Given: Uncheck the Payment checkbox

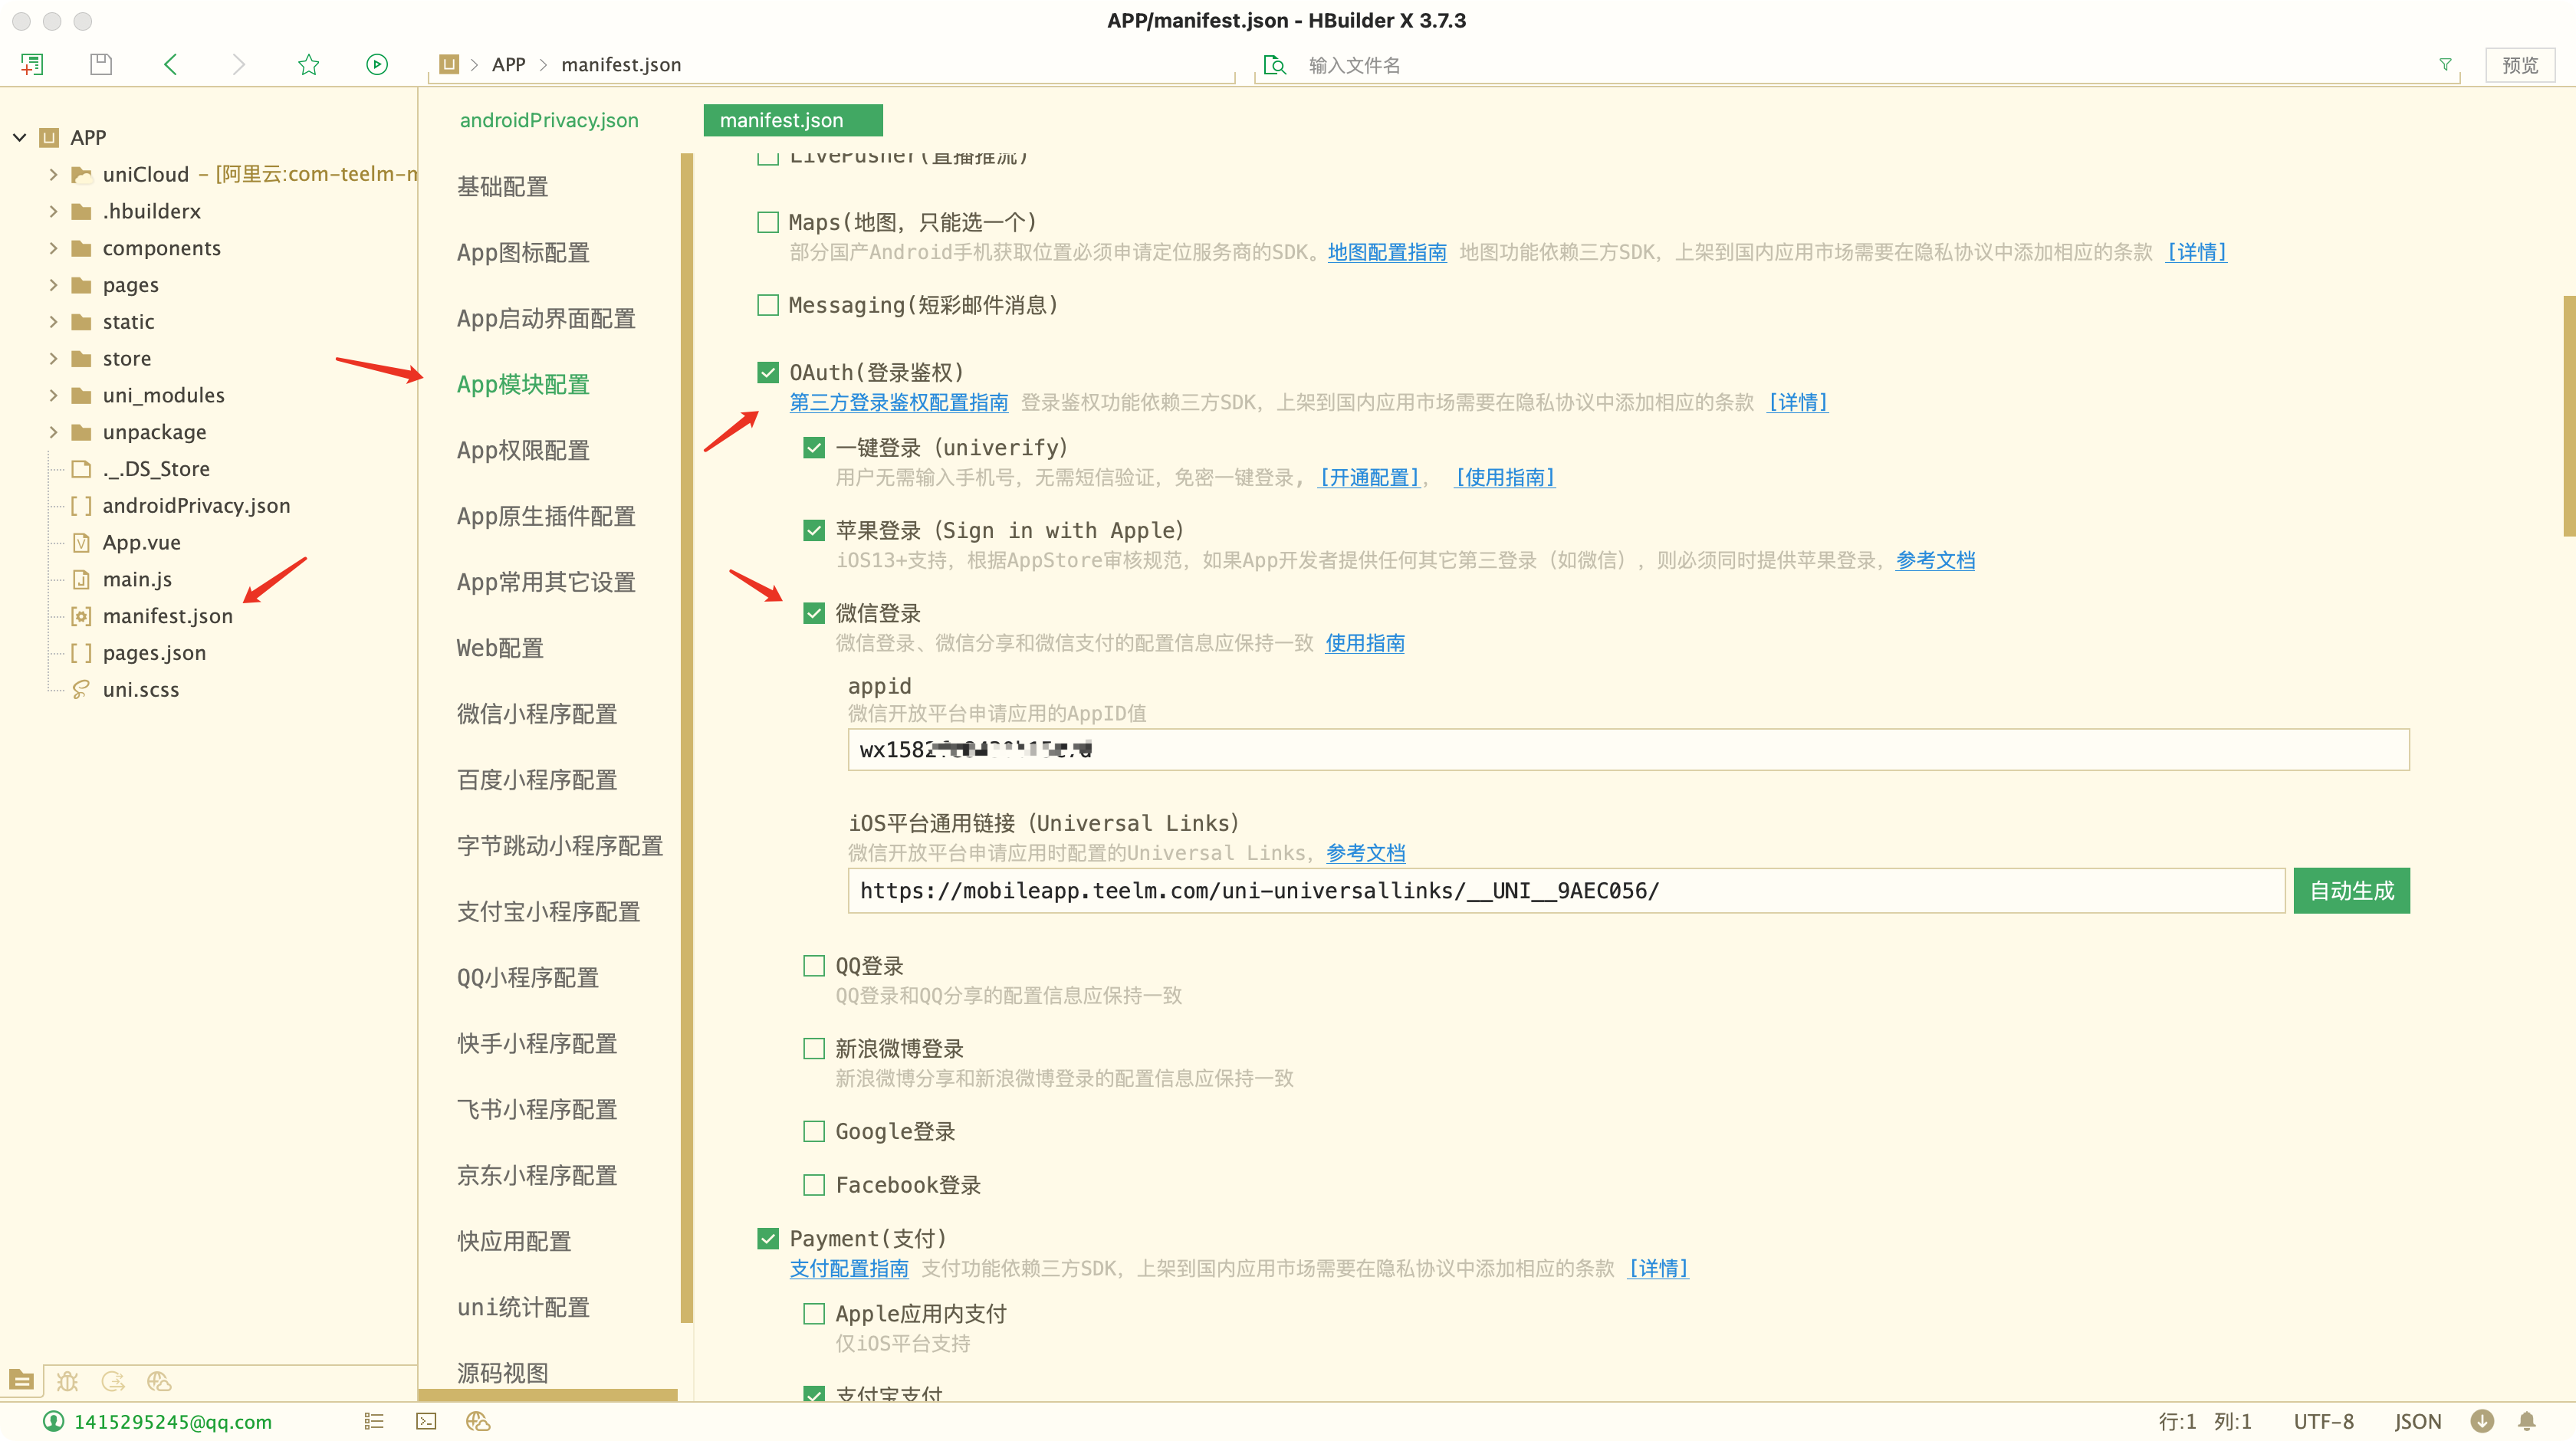Looking at the screenshot, I should [768, 1238].
